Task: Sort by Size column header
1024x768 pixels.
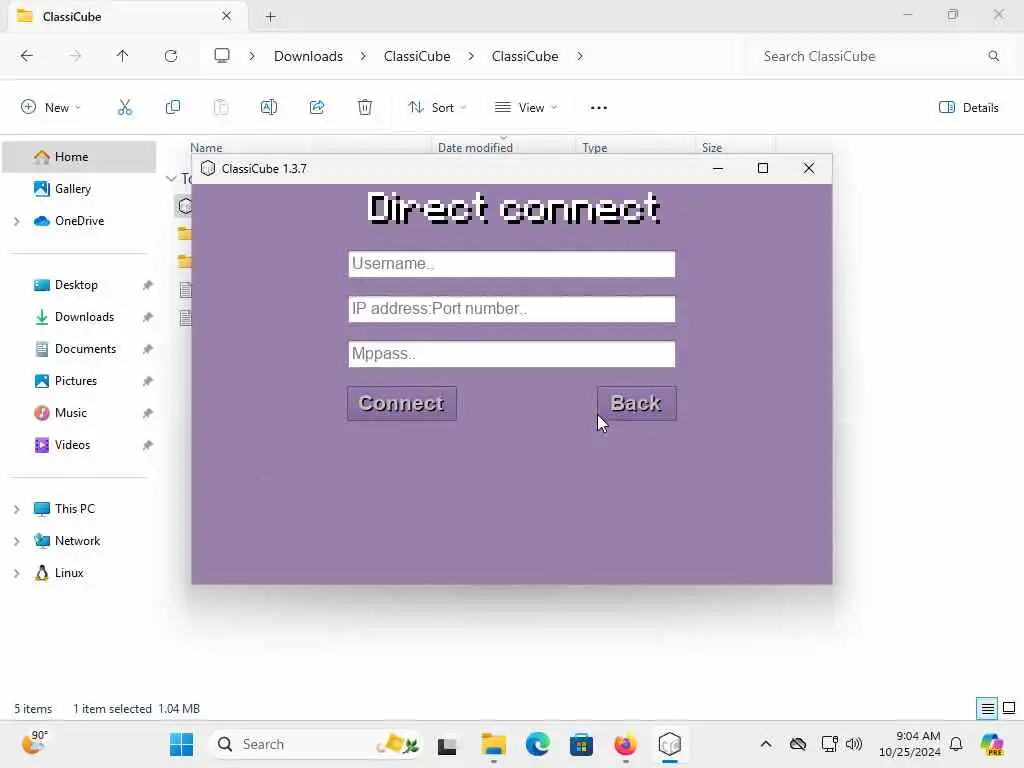Action: 712,148
